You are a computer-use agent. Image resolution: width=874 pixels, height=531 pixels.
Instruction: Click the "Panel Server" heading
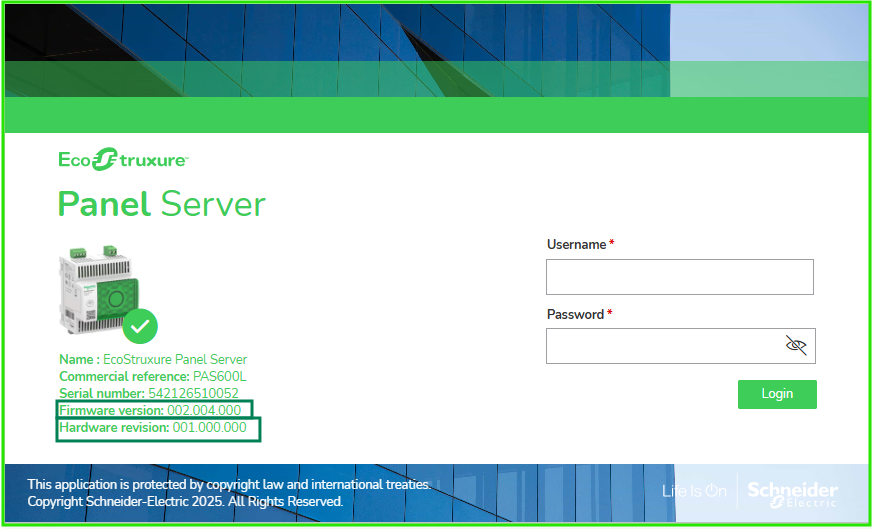pyautogui.click(x=162, y=204)
